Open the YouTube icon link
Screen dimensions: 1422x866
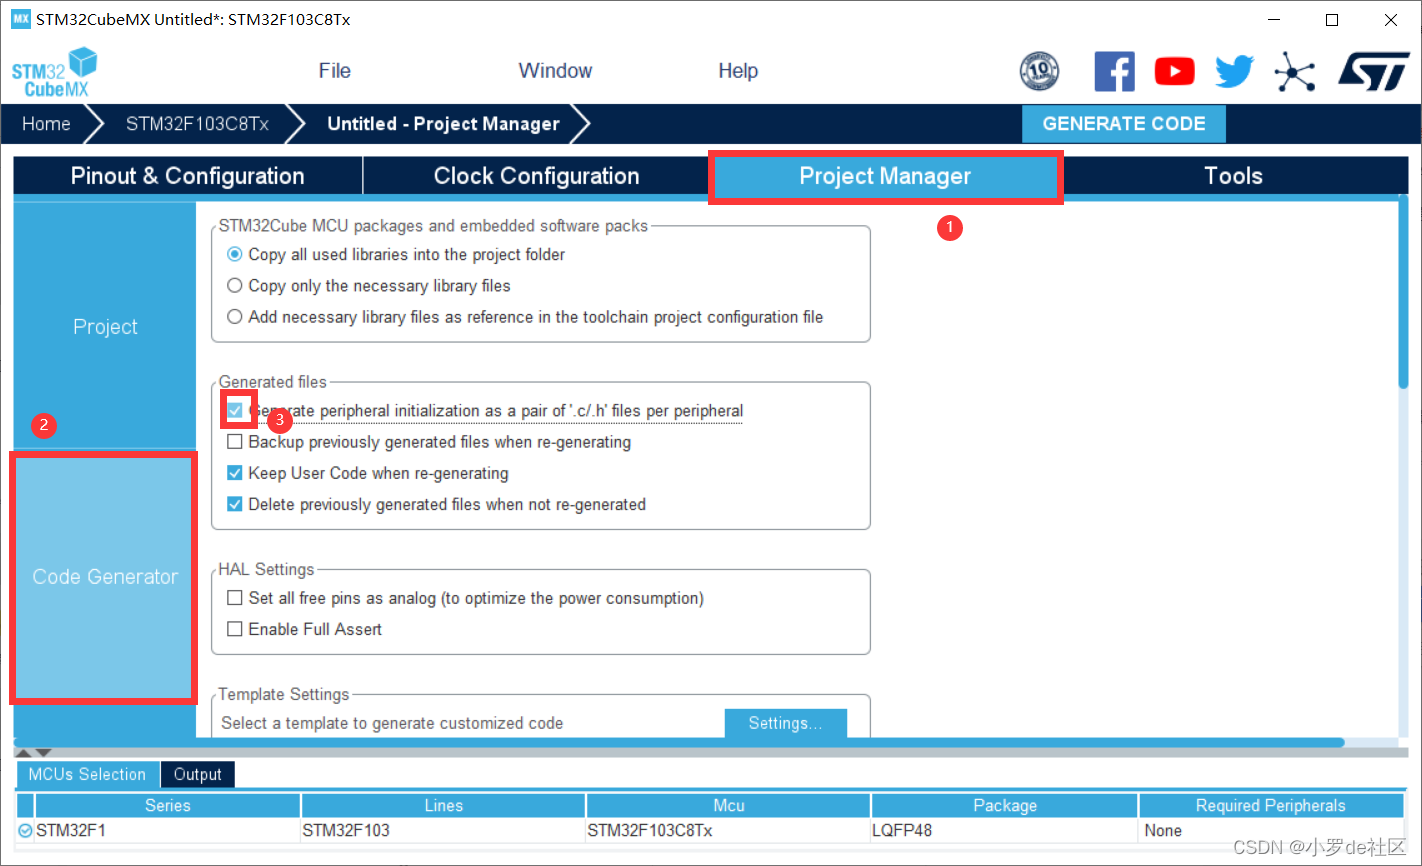click(1175, 71)
